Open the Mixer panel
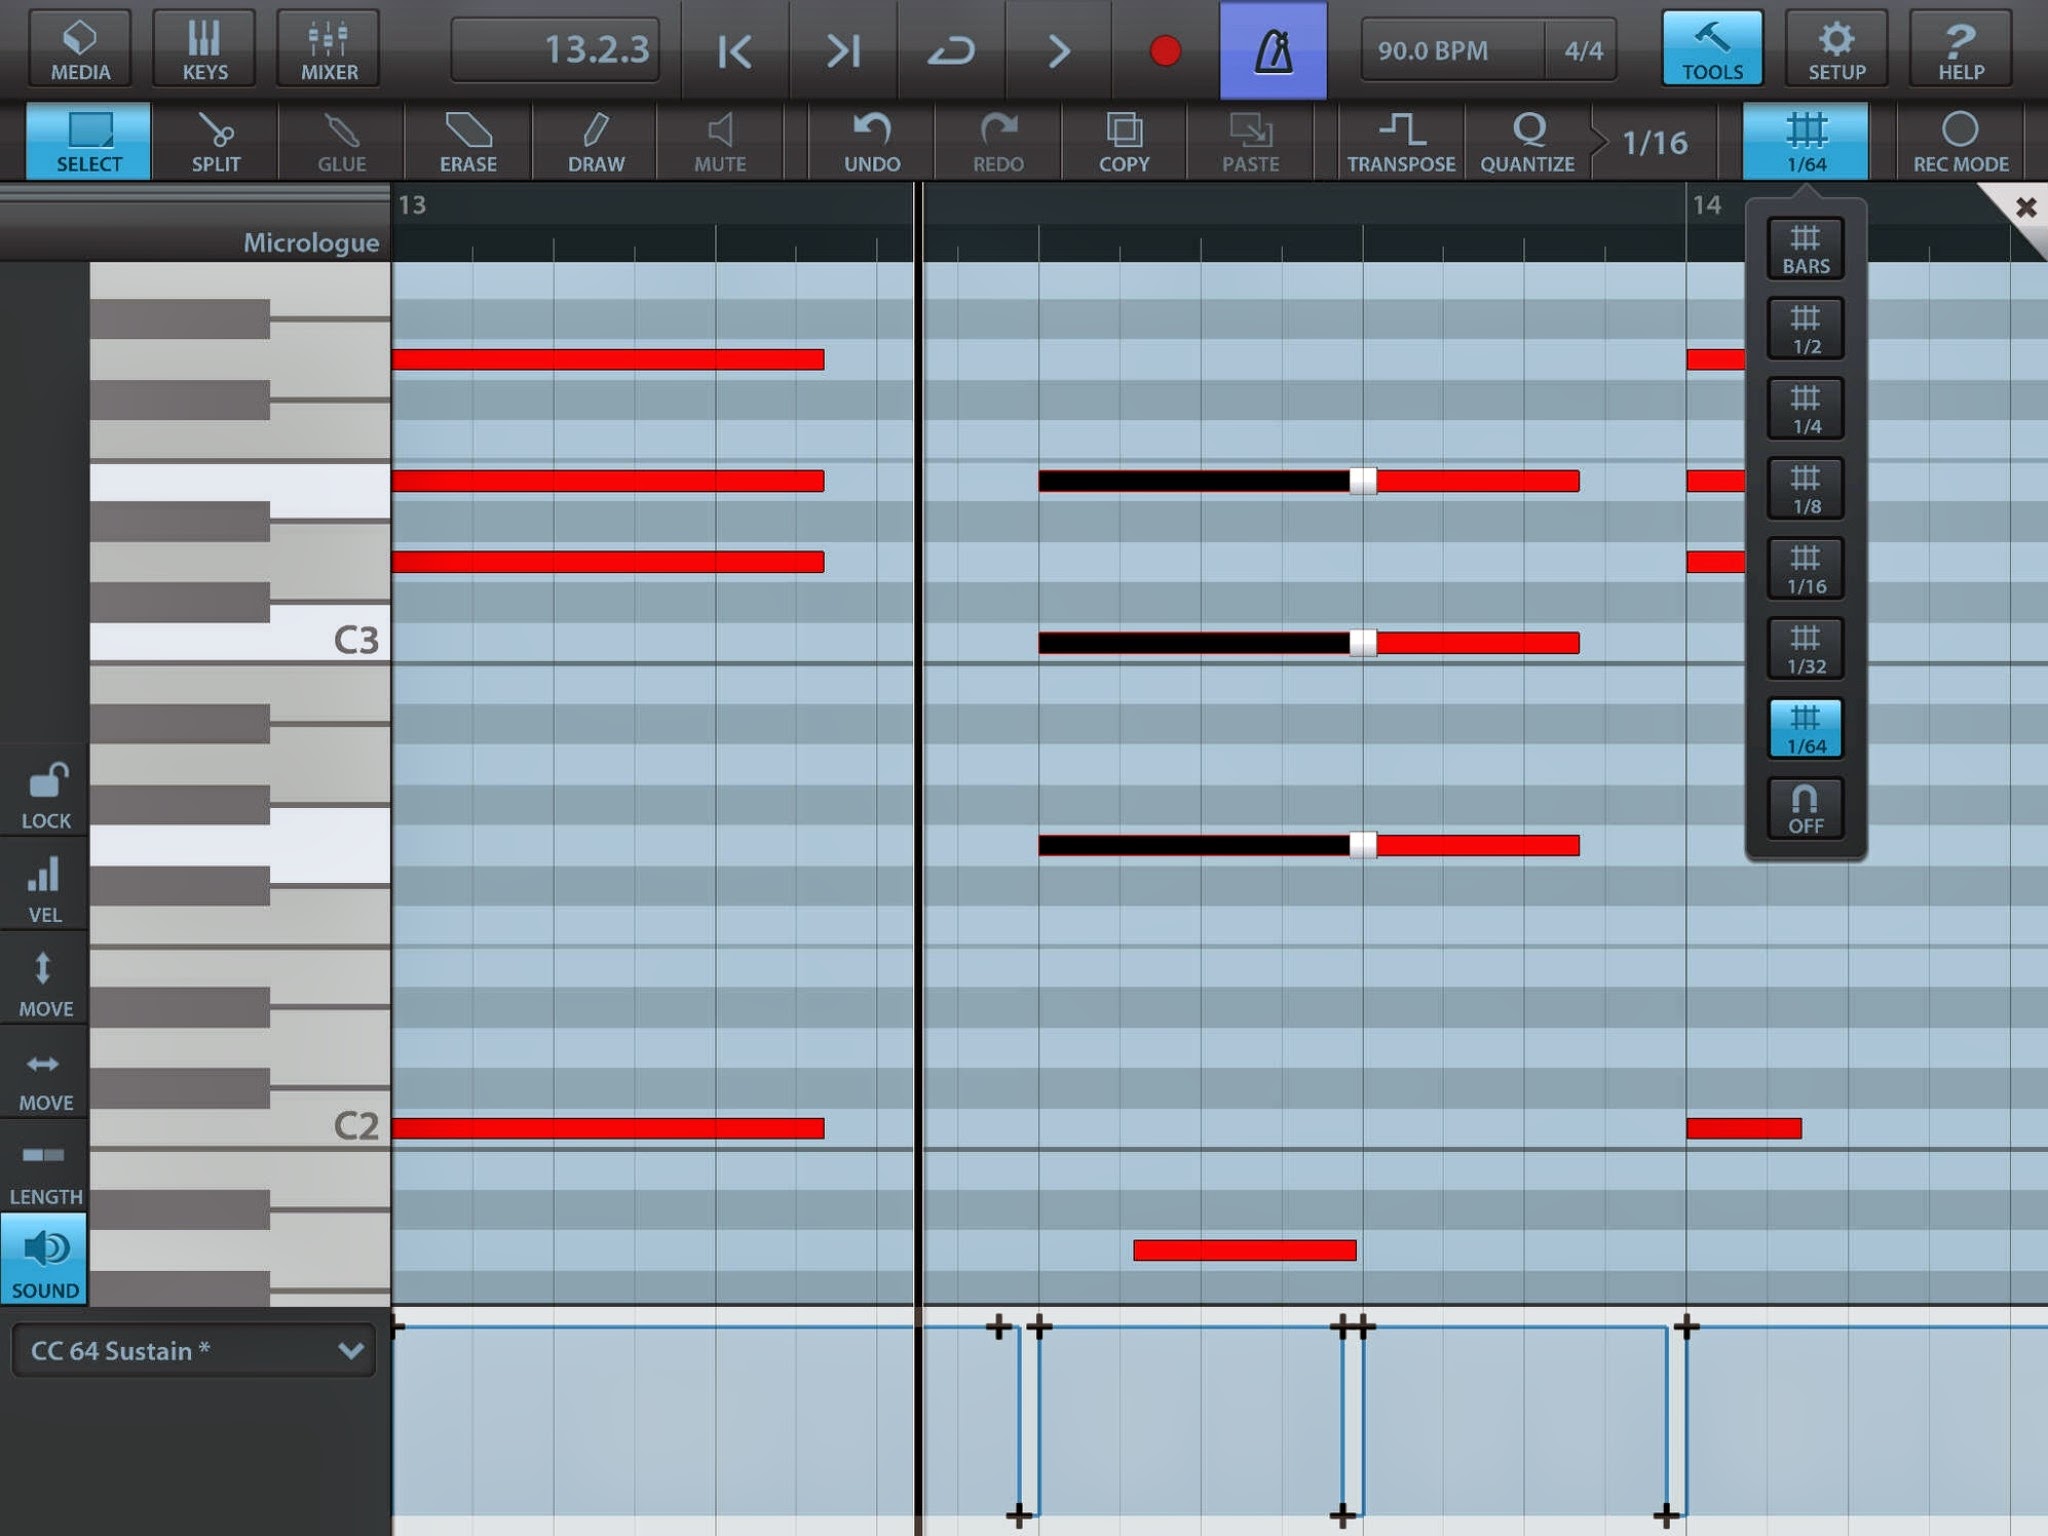Screen dimensions: 2048x1536 329,48
